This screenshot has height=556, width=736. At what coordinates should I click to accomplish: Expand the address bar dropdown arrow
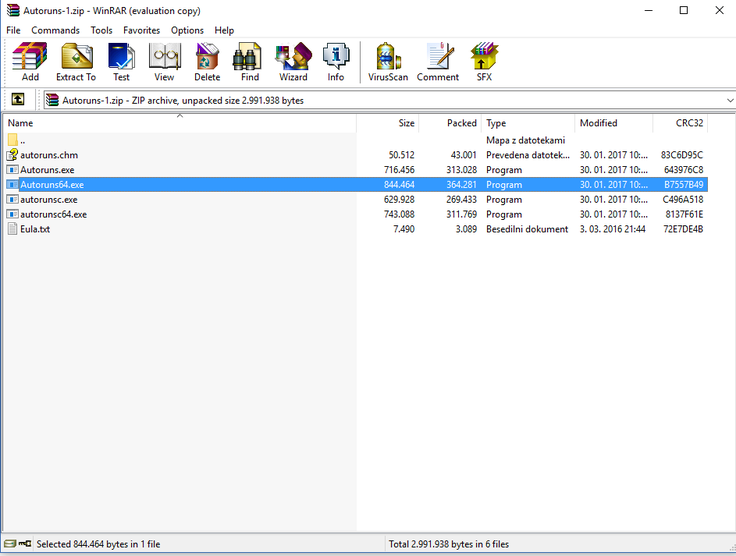(x=730, y=100)
